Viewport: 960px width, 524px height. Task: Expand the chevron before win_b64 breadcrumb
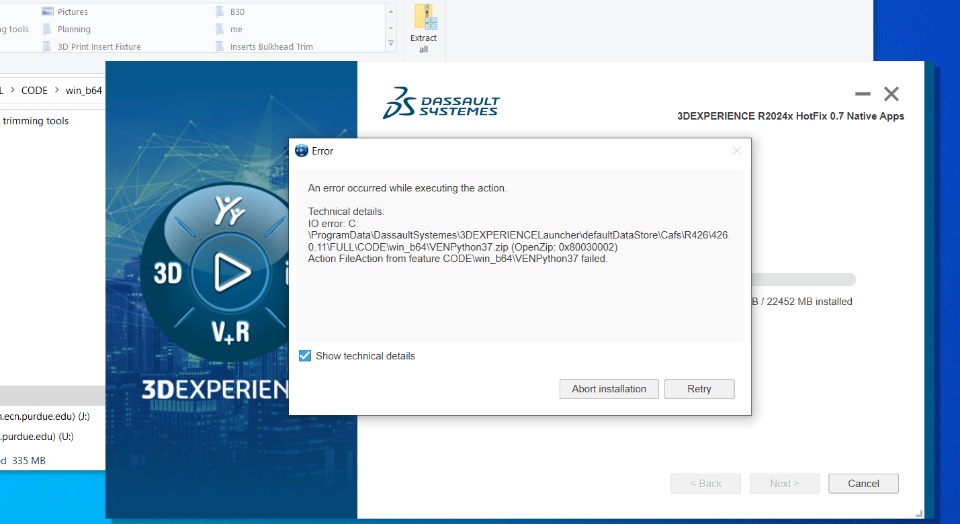[56, 90]
